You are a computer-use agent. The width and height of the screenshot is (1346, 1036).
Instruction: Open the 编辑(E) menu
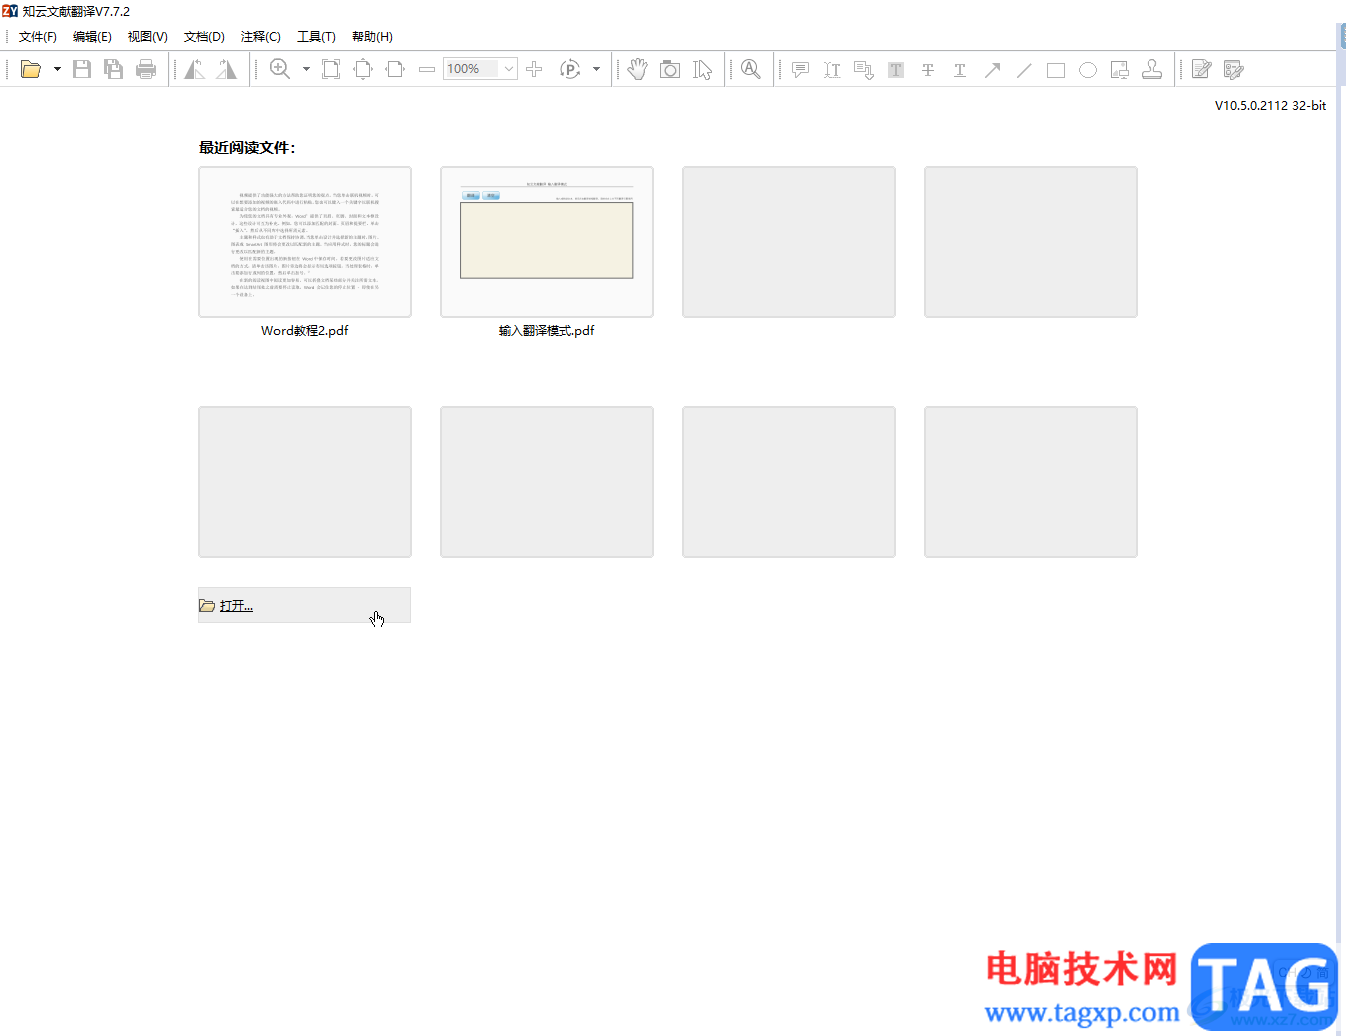[92, 36]
